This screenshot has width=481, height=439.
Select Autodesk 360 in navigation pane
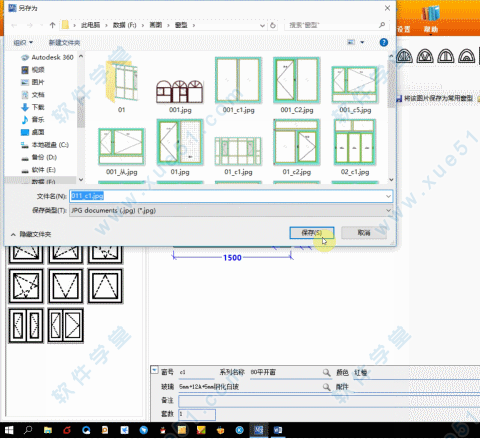(x=47, y=57)
